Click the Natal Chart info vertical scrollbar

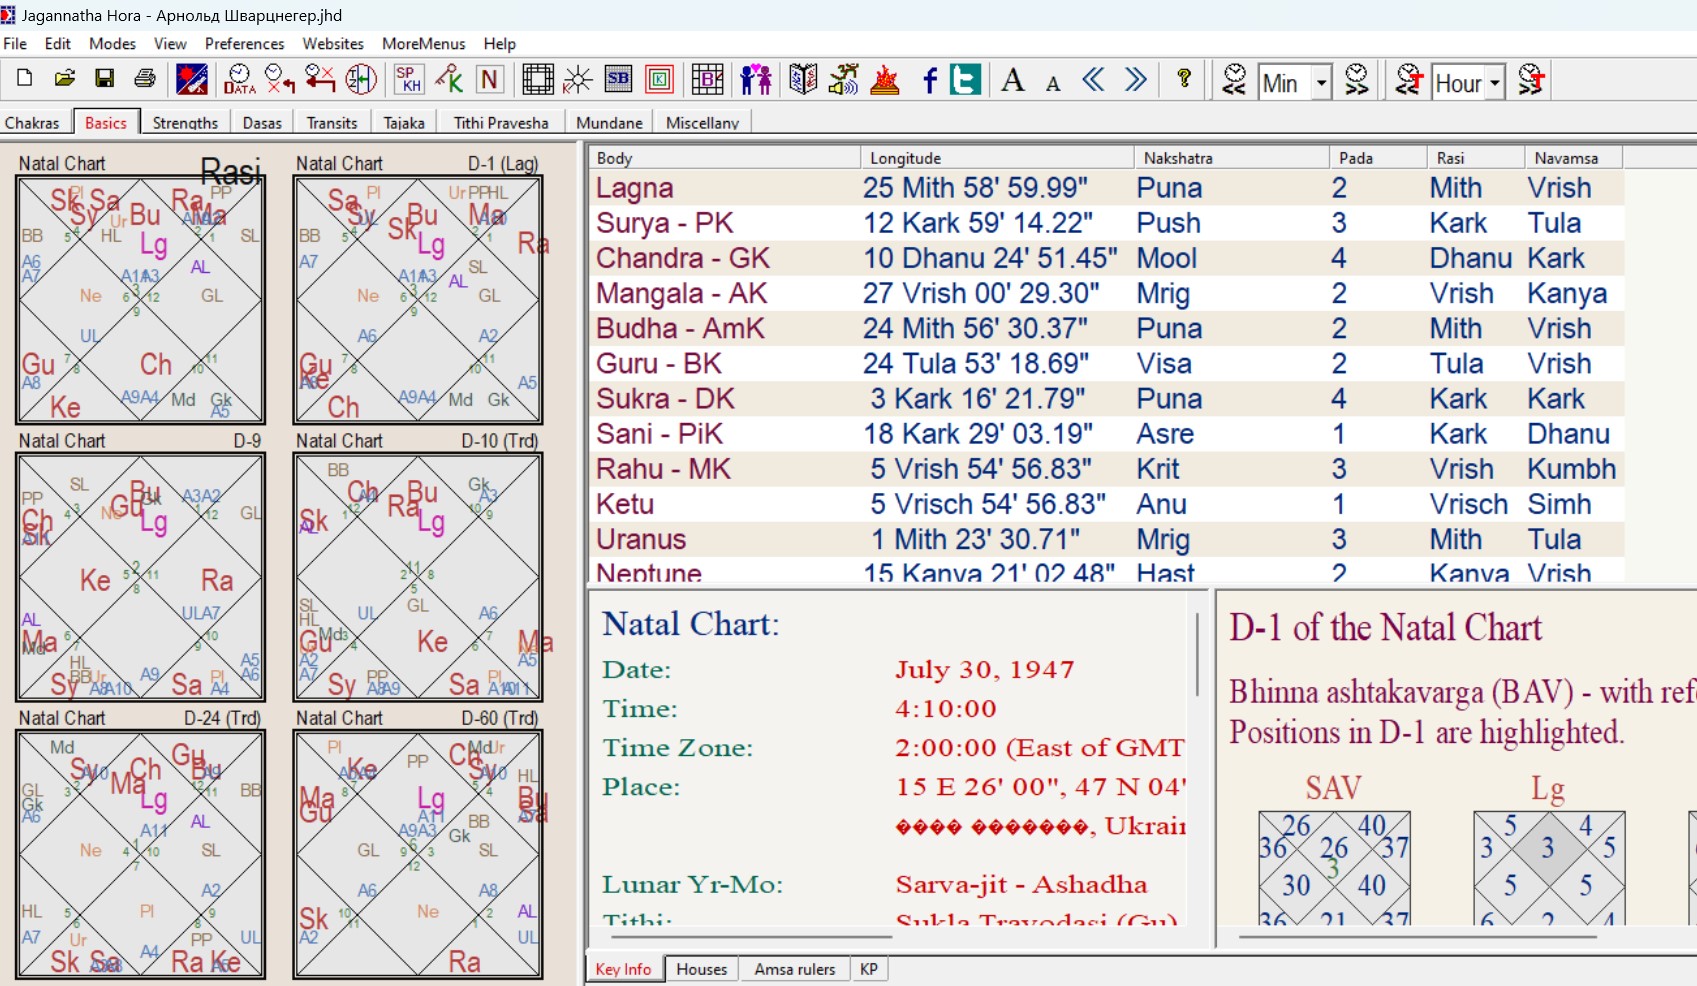tap(1197, 655)
